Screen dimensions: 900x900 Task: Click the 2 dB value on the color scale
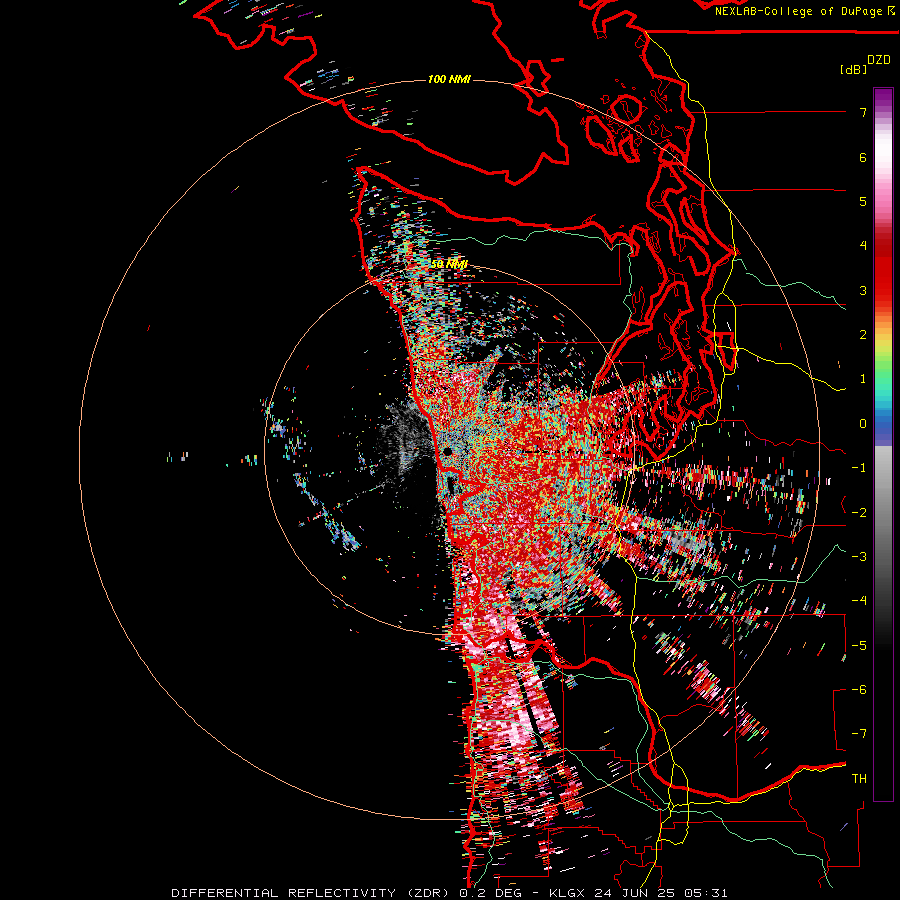coord(863,335)
